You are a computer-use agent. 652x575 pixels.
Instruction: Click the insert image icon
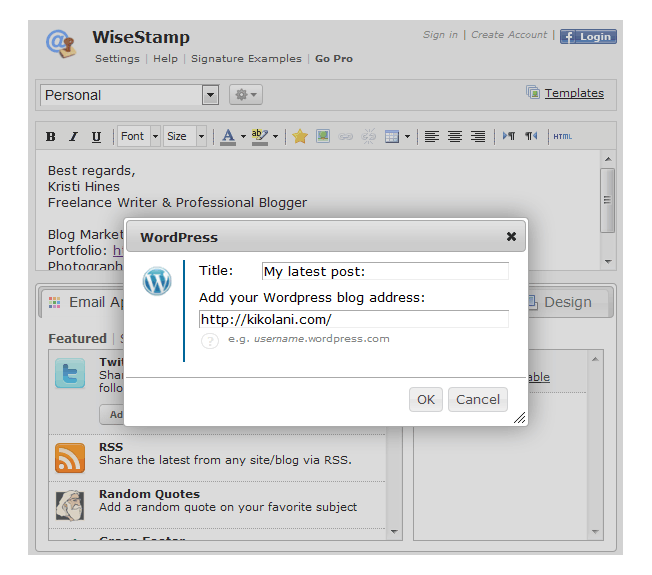(x=323, y=136)
